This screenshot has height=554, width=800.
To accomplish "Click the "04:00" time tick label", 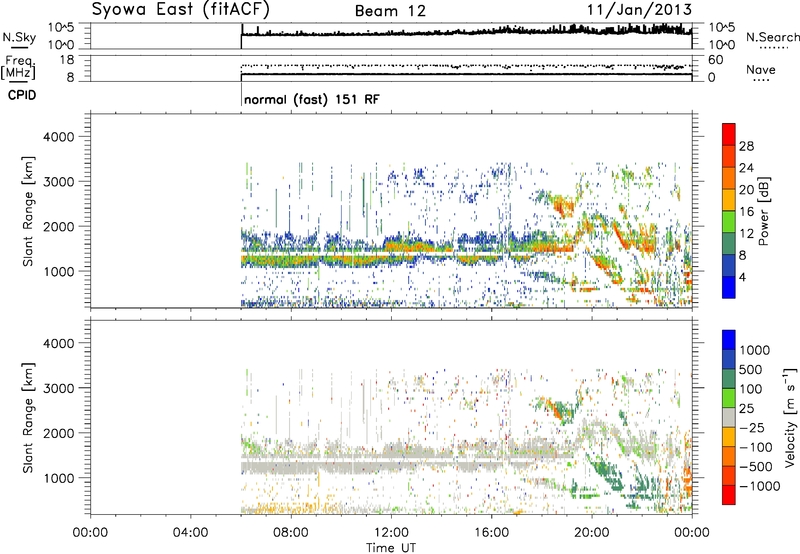I will point(190,533).
